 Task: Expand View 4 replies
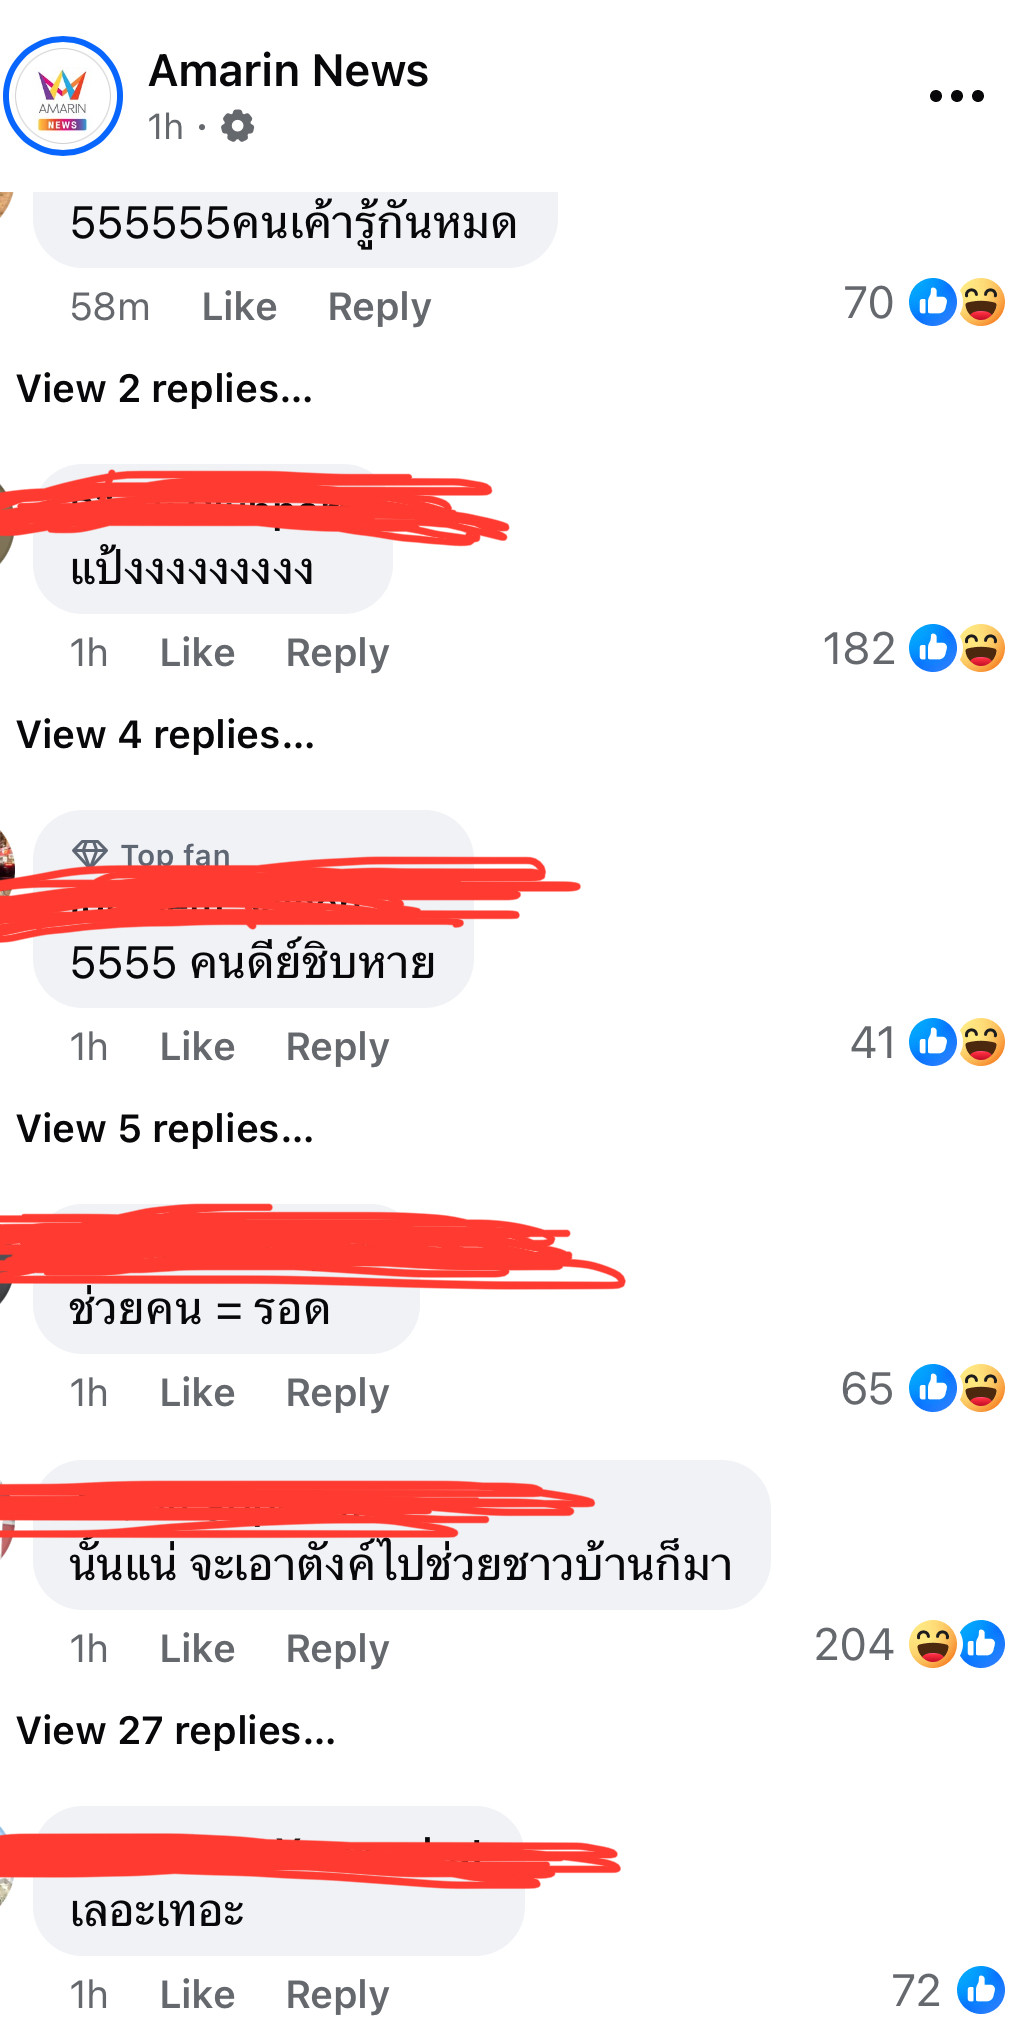click(166, 735)
